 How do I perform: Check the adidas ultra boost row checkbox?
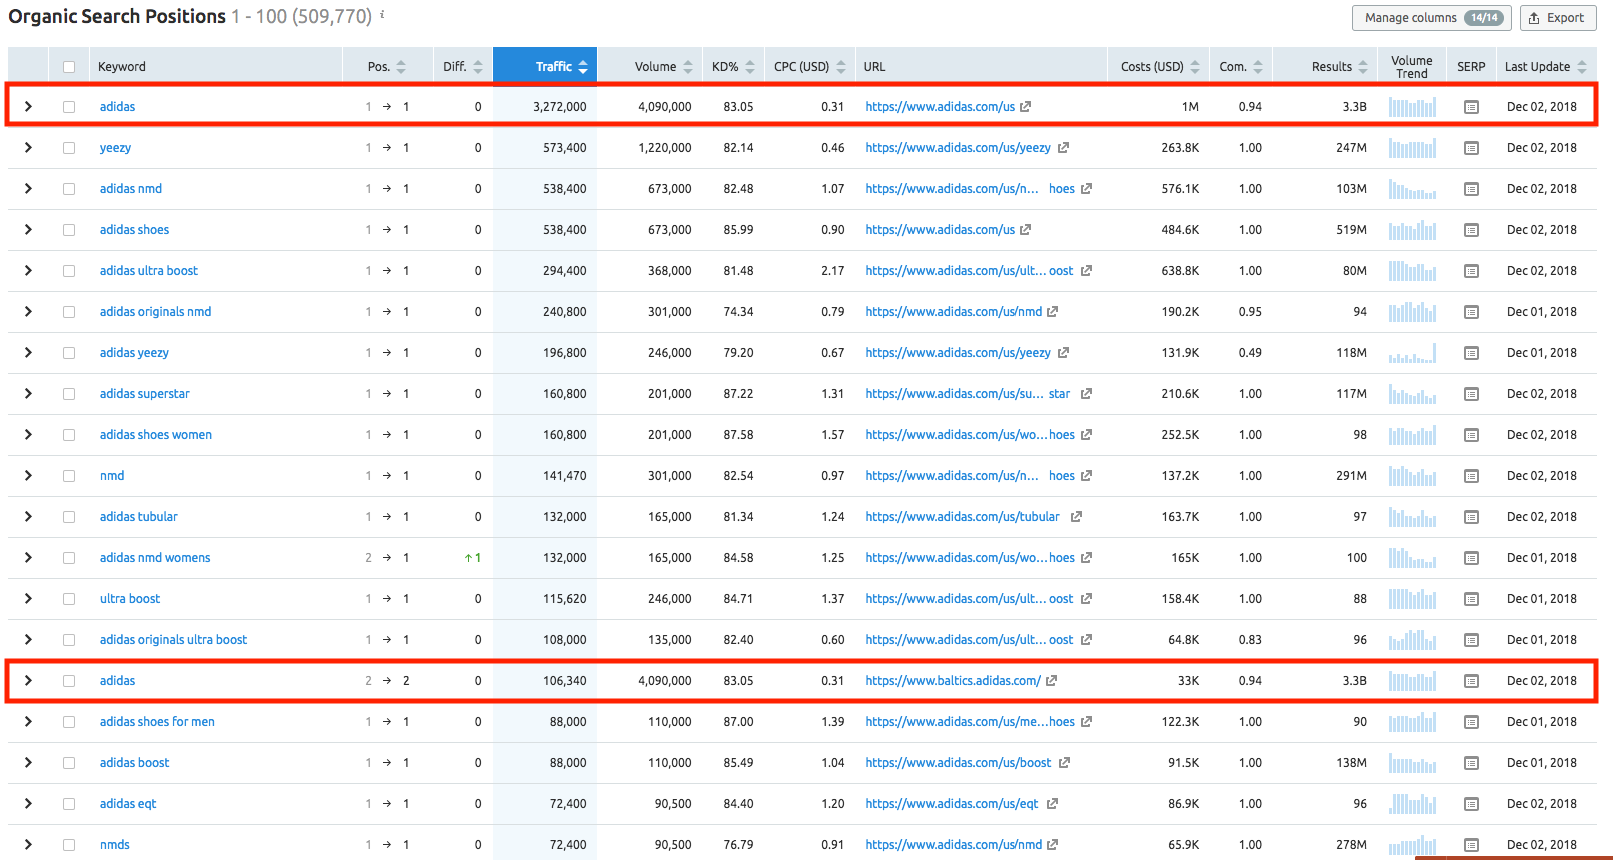[69, 271]
